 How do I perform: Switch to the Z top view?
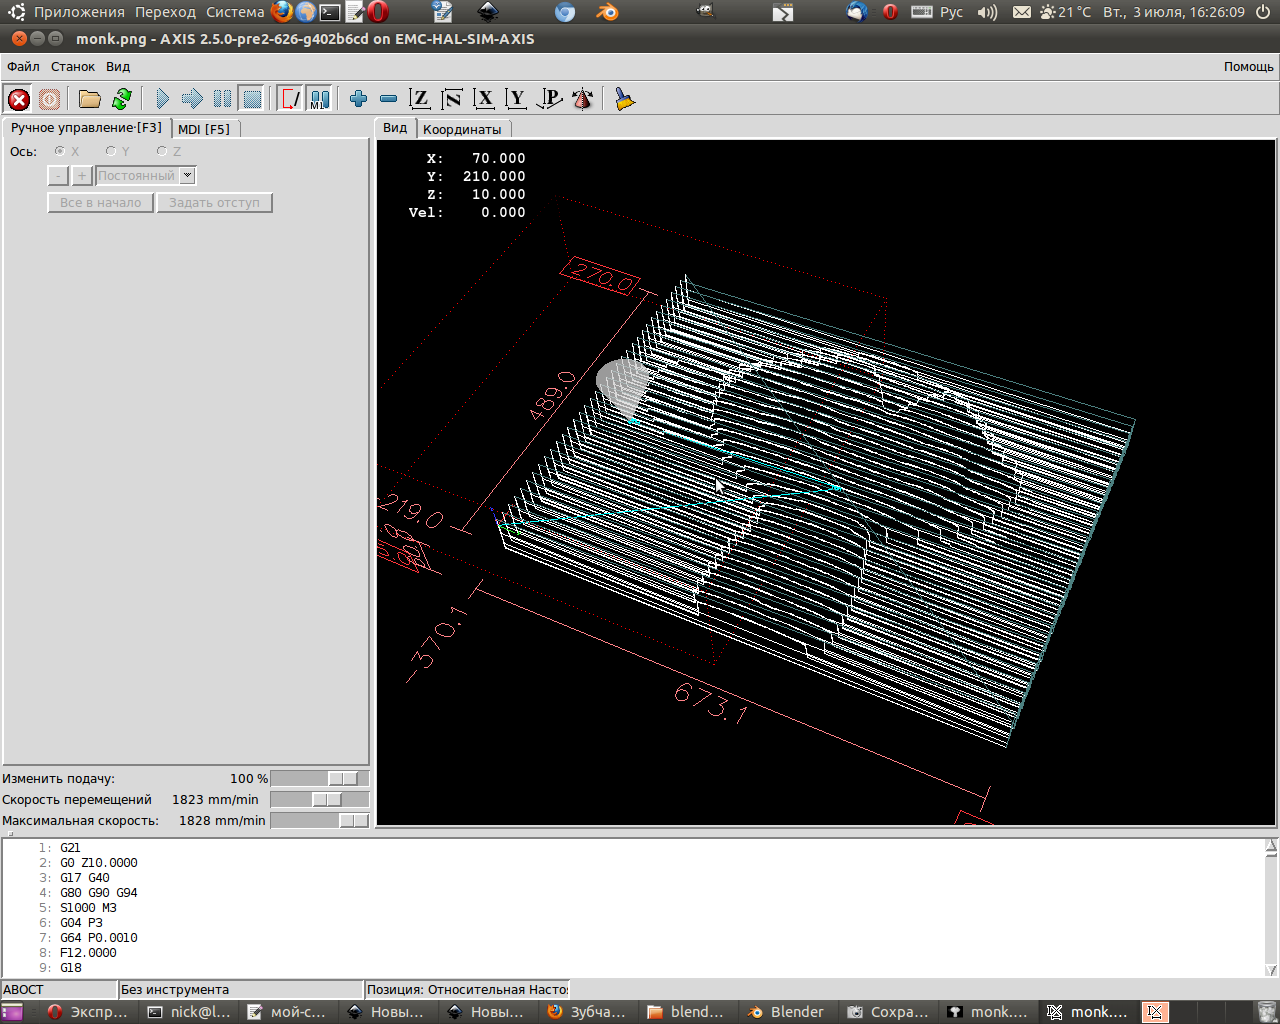(x=420, y=99)
